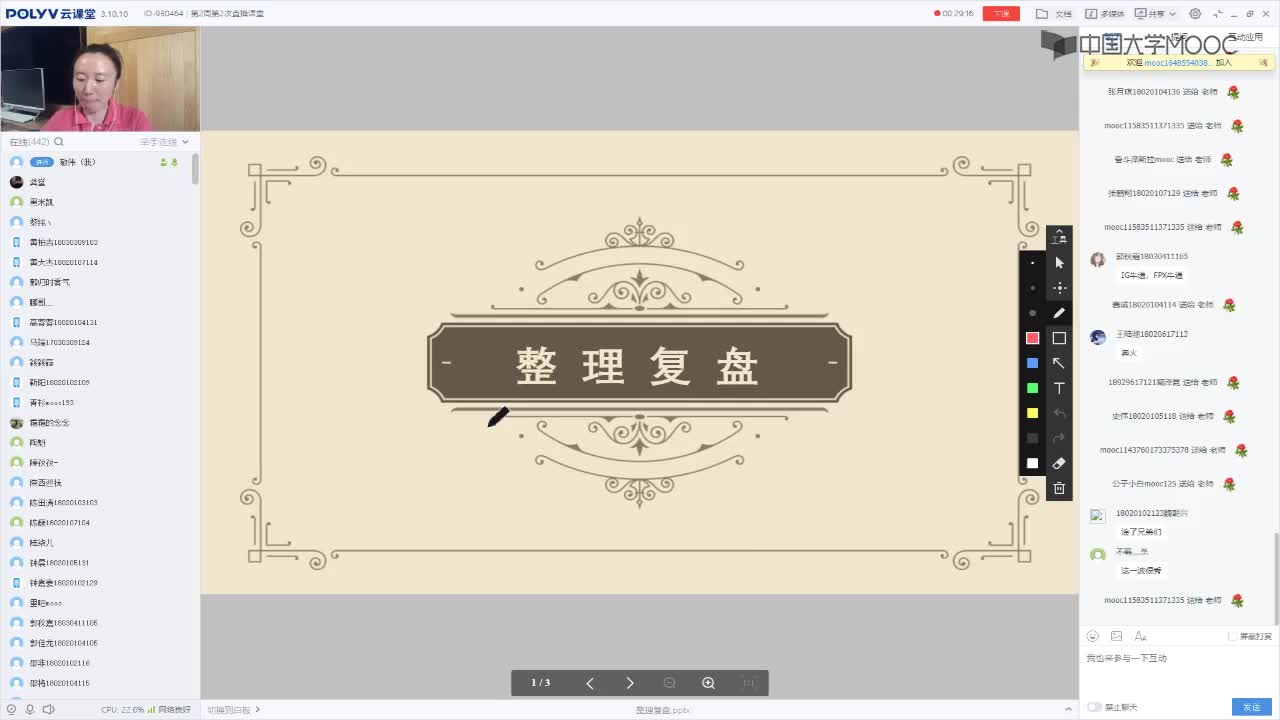Pick the green pen color
The width and height of the screenshot is (1280, 720).
(x=1033, y=388)
